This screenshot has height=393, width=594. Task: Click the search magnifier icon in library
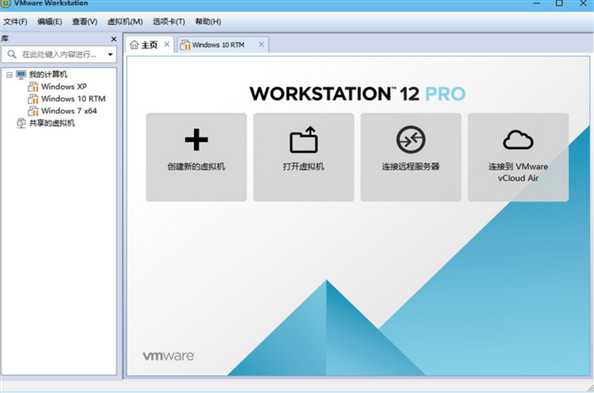tap(12, 54)
